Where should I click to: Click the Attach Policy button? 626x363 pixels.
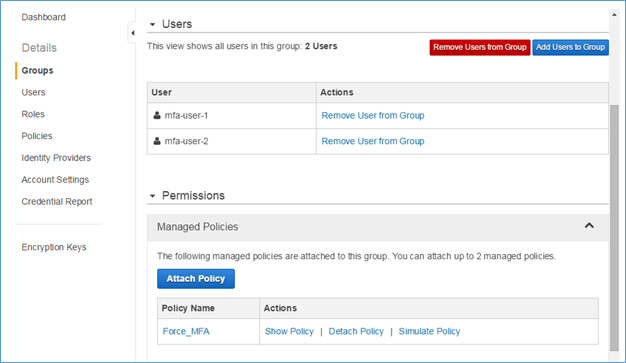tap(196, 279)
